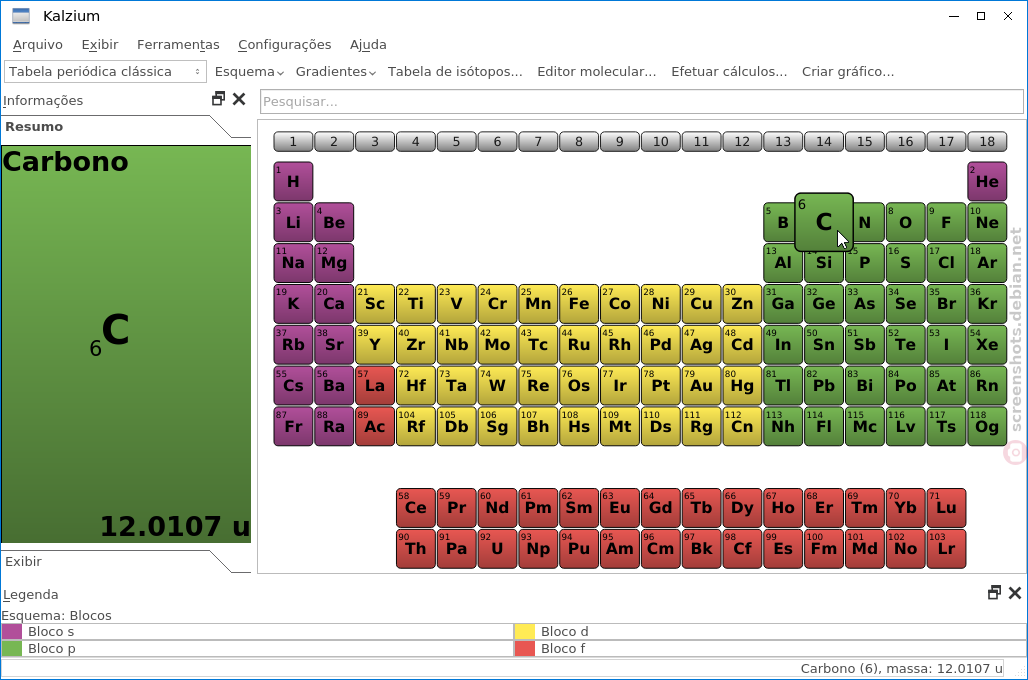
Task: Click status bar text Carbono (6), massa
Action: [901, 668]
